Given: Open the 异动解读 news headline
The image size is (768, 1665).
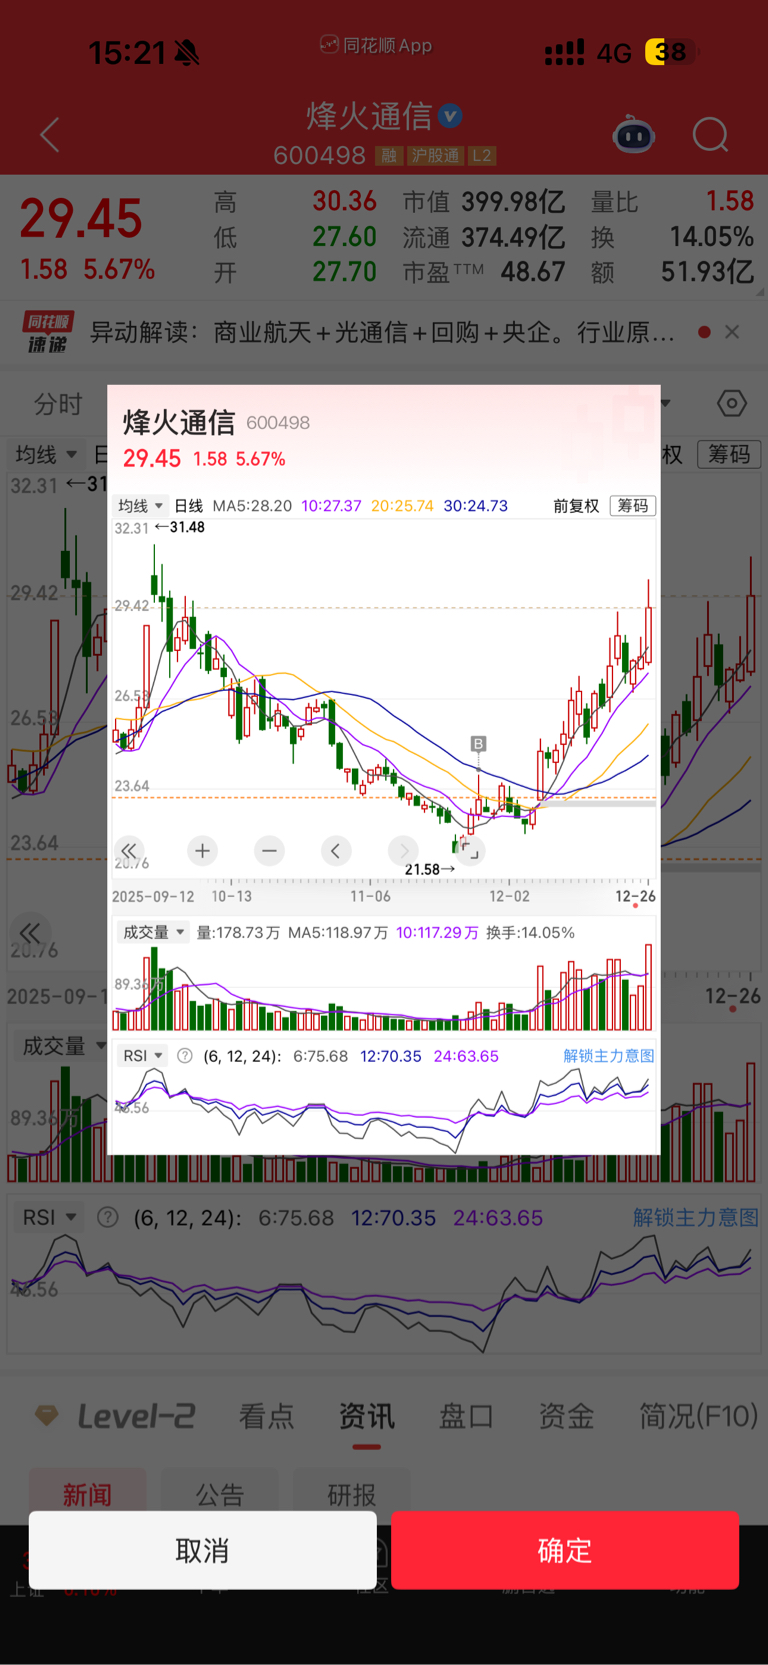Looking at the screenshot, I should pos(382,332).
